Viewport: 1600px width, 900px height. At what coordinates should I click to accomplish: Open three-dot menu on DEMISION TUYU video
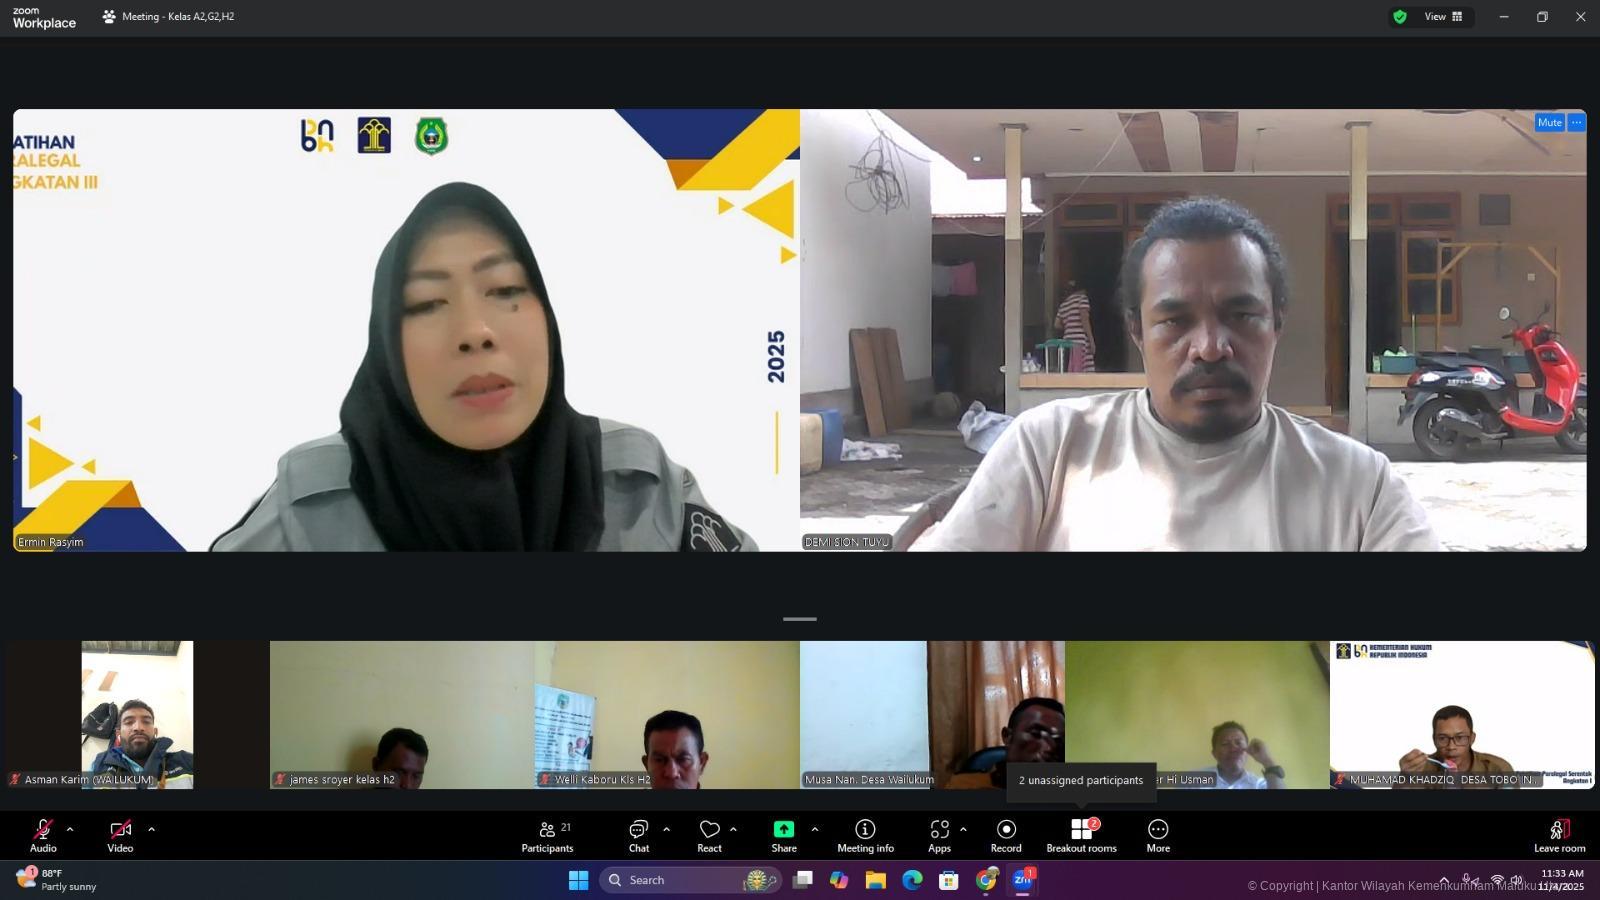[x=1576, y=122]
